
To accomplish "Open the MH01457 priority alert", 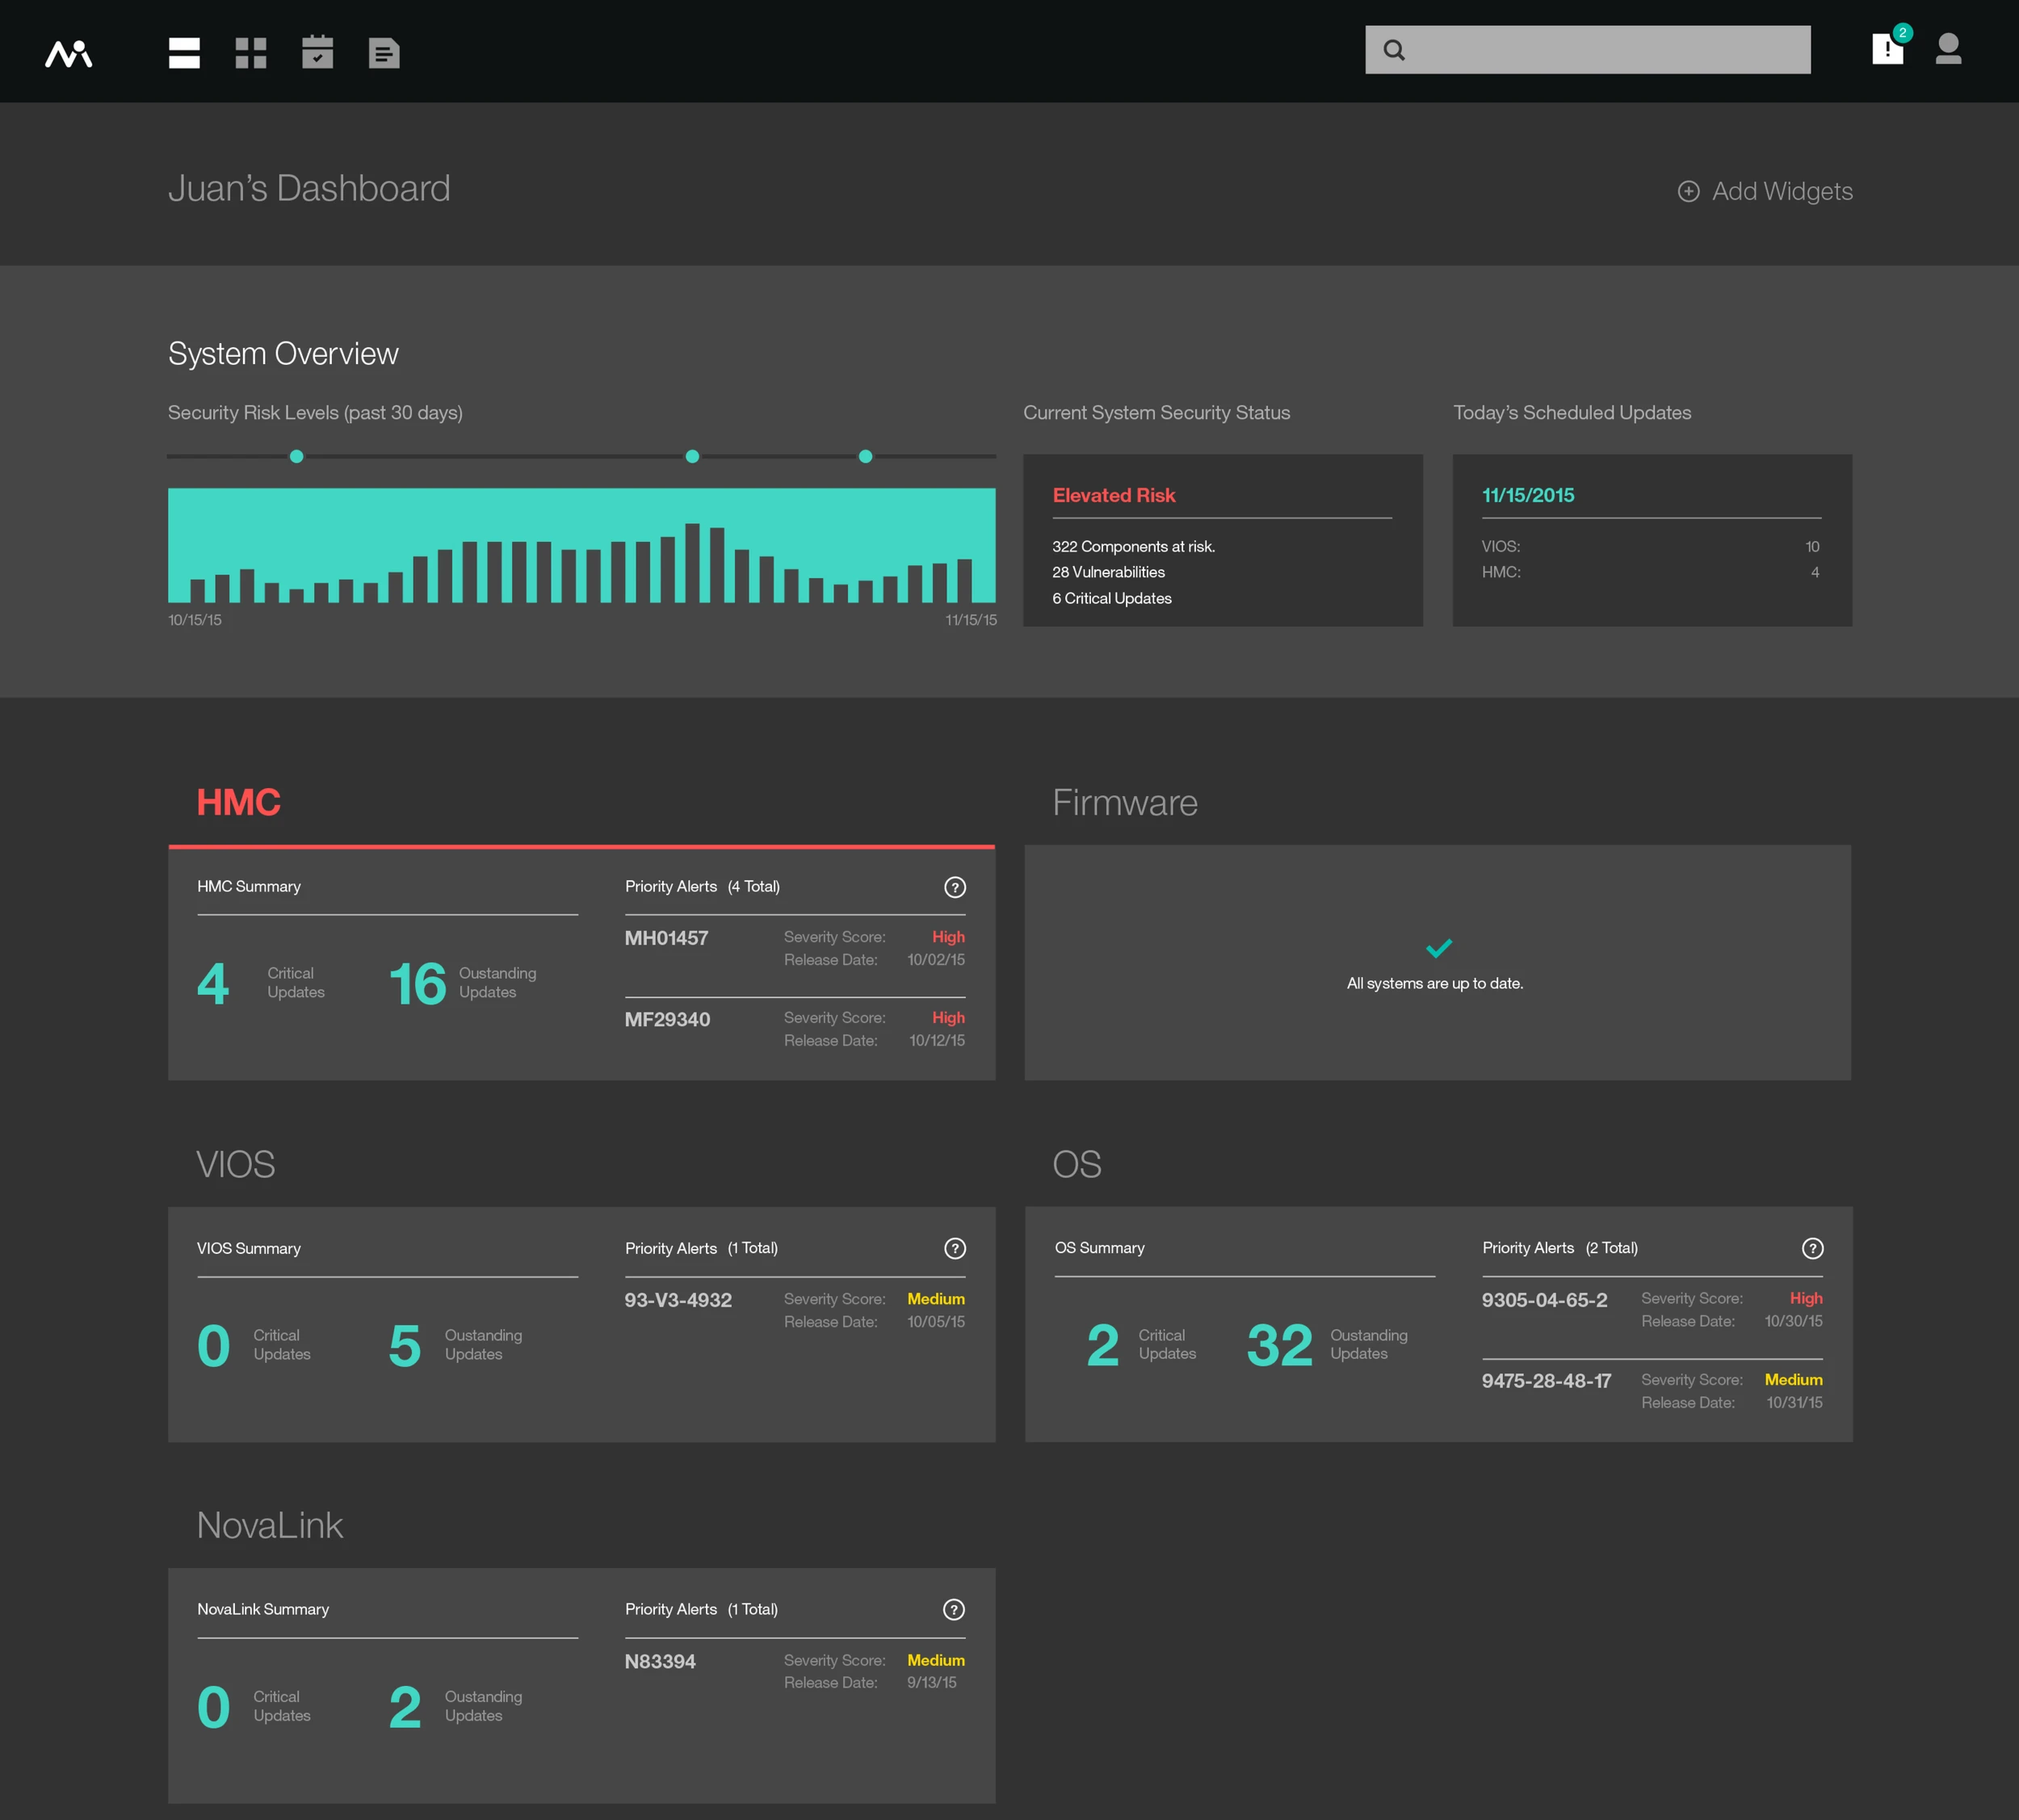I will point(667,938).
